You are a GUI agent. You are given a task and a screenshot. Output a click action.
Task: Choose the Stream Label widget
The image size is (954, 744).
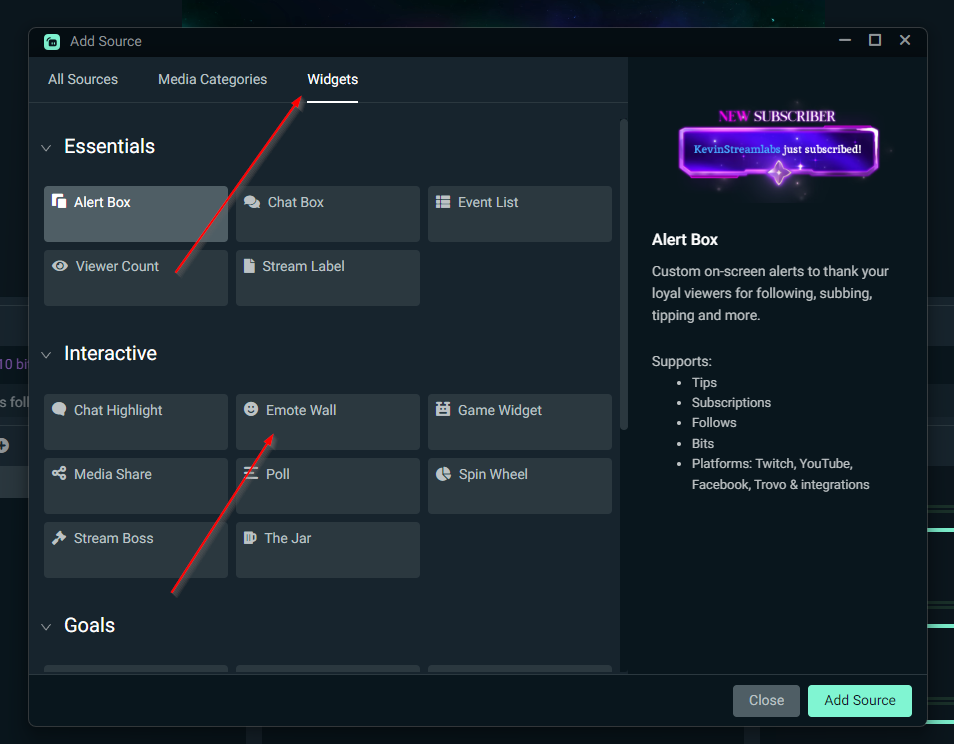pos(327,278)
